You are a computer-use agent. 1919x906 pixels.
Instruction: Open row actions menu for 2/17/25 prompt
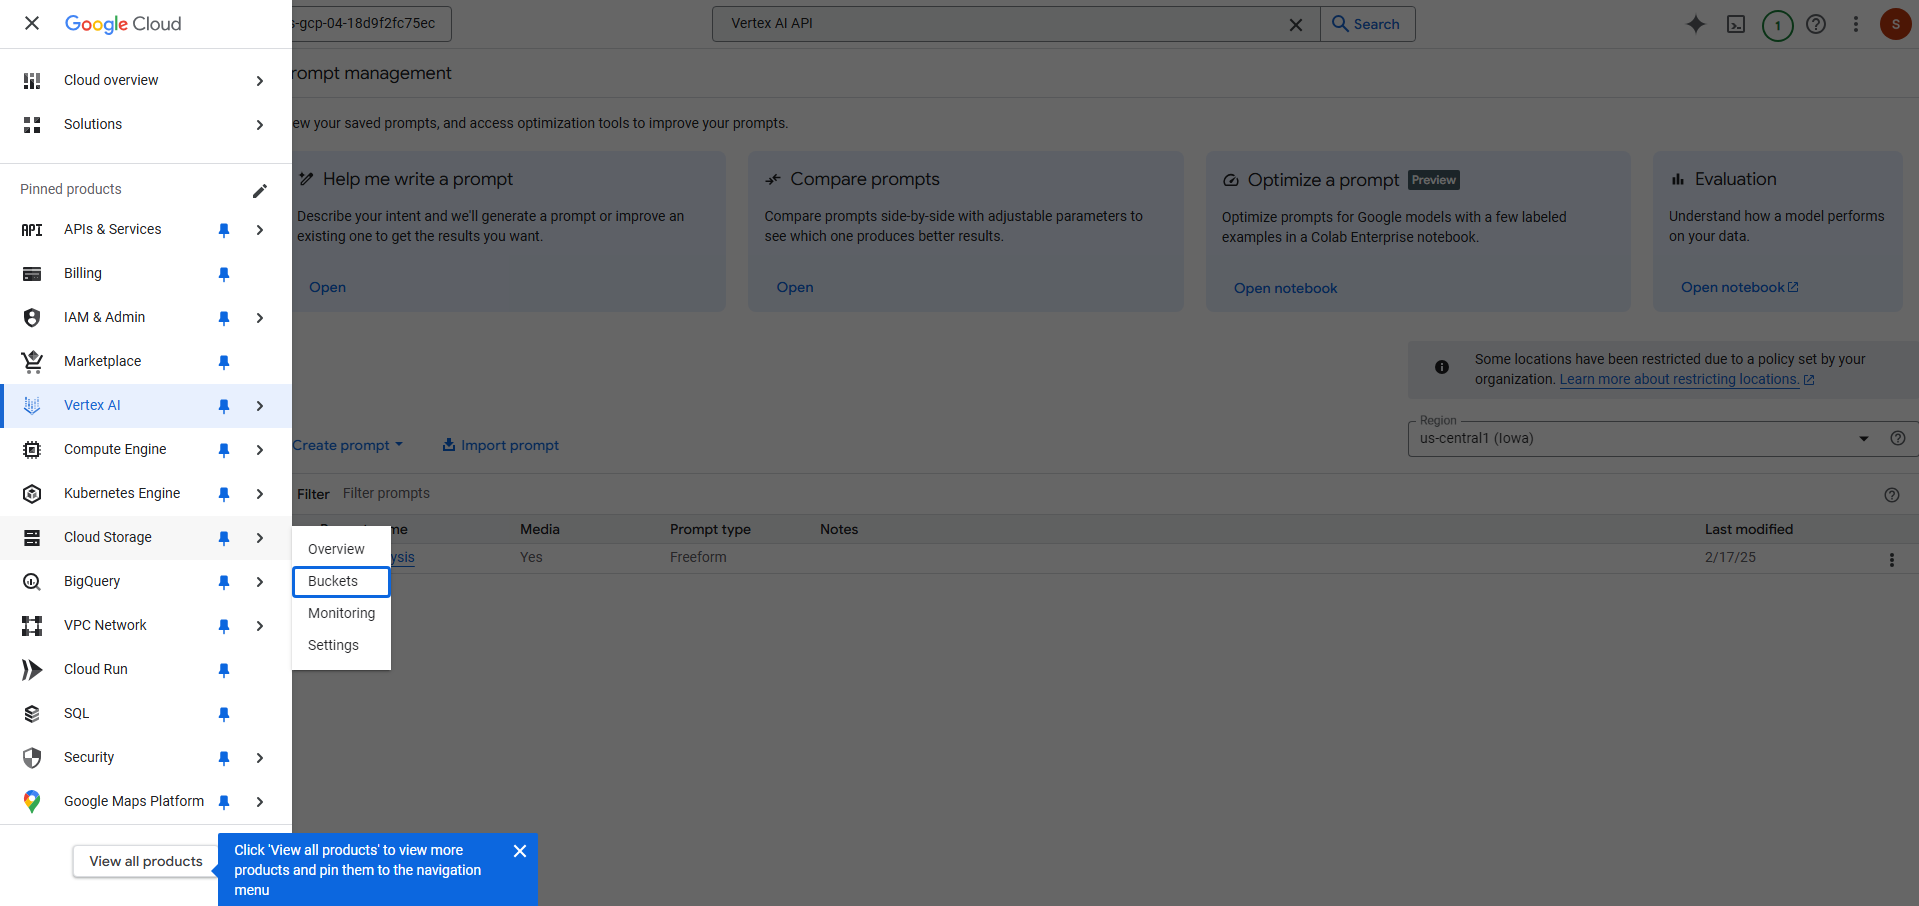click(x=1891, y=560)
